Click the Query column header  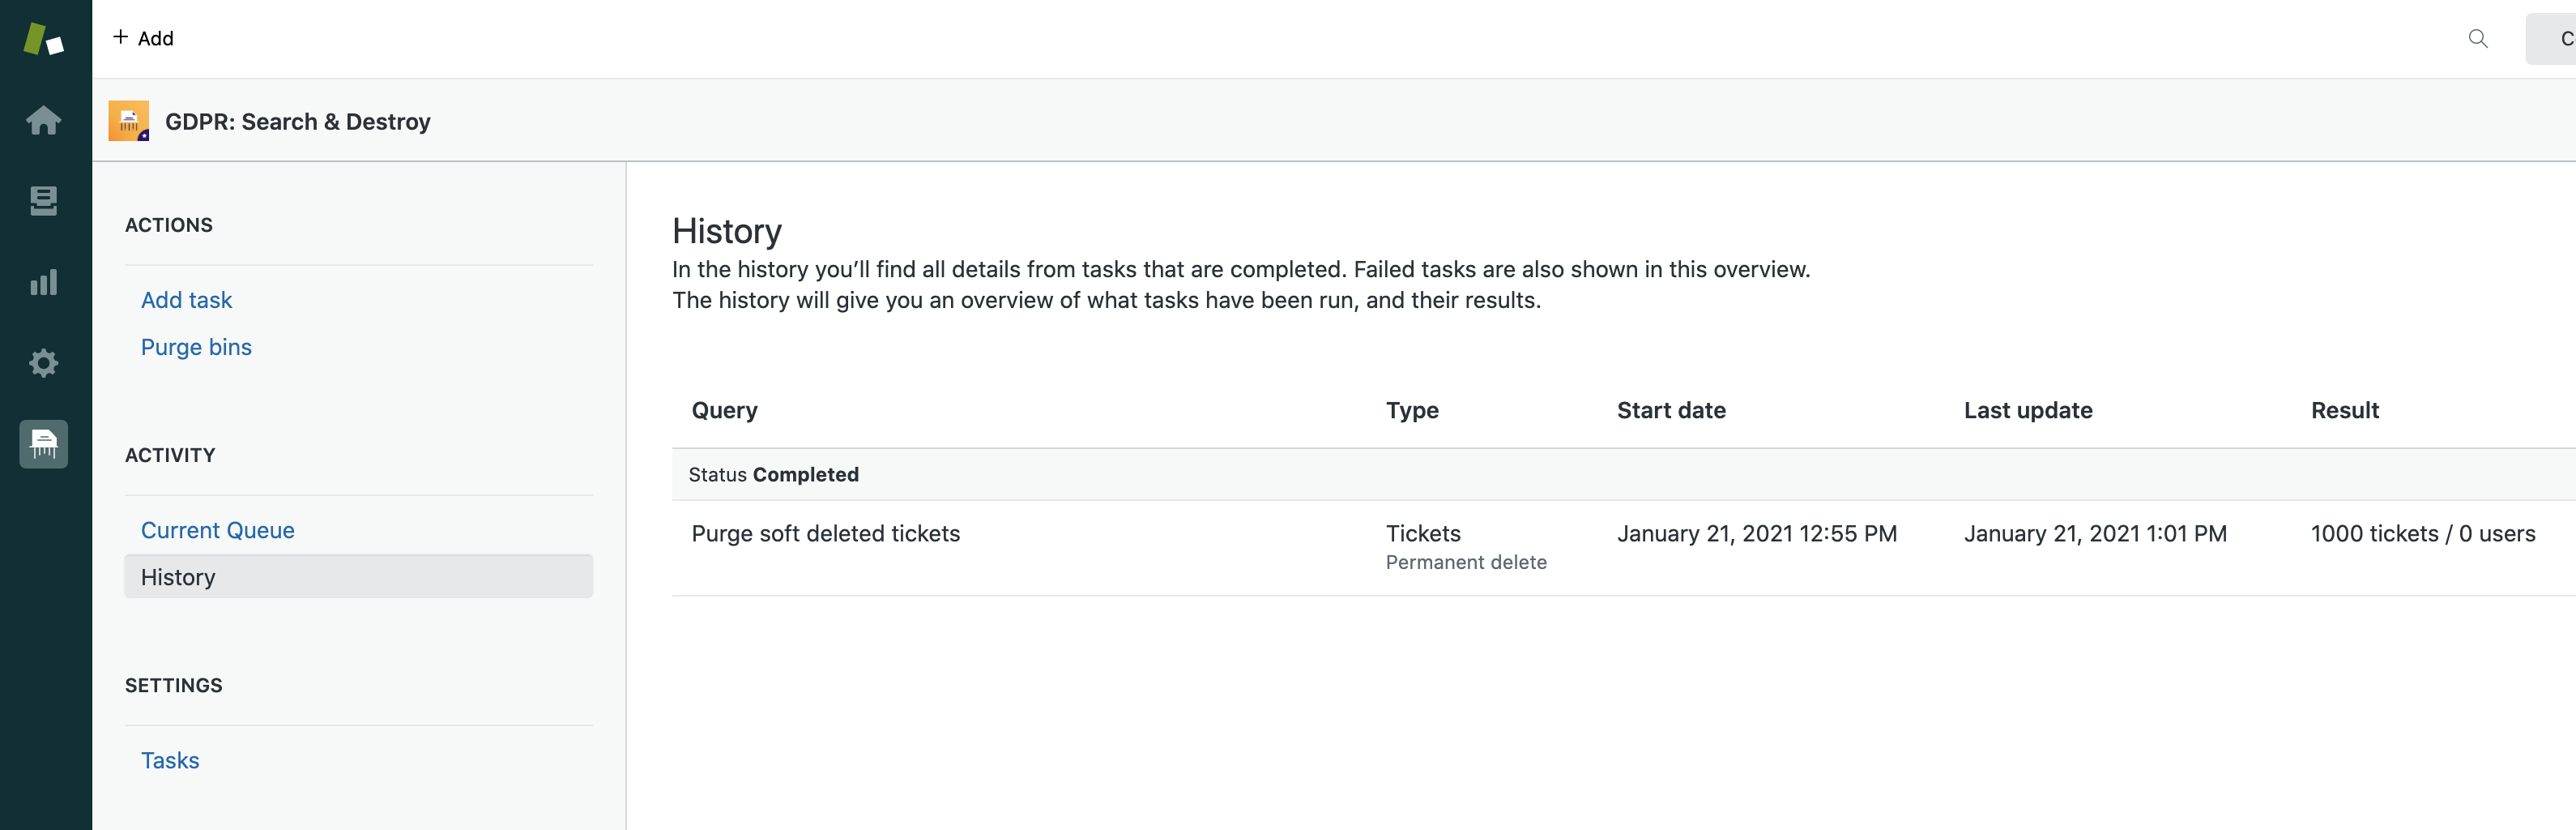click(724, 410)
